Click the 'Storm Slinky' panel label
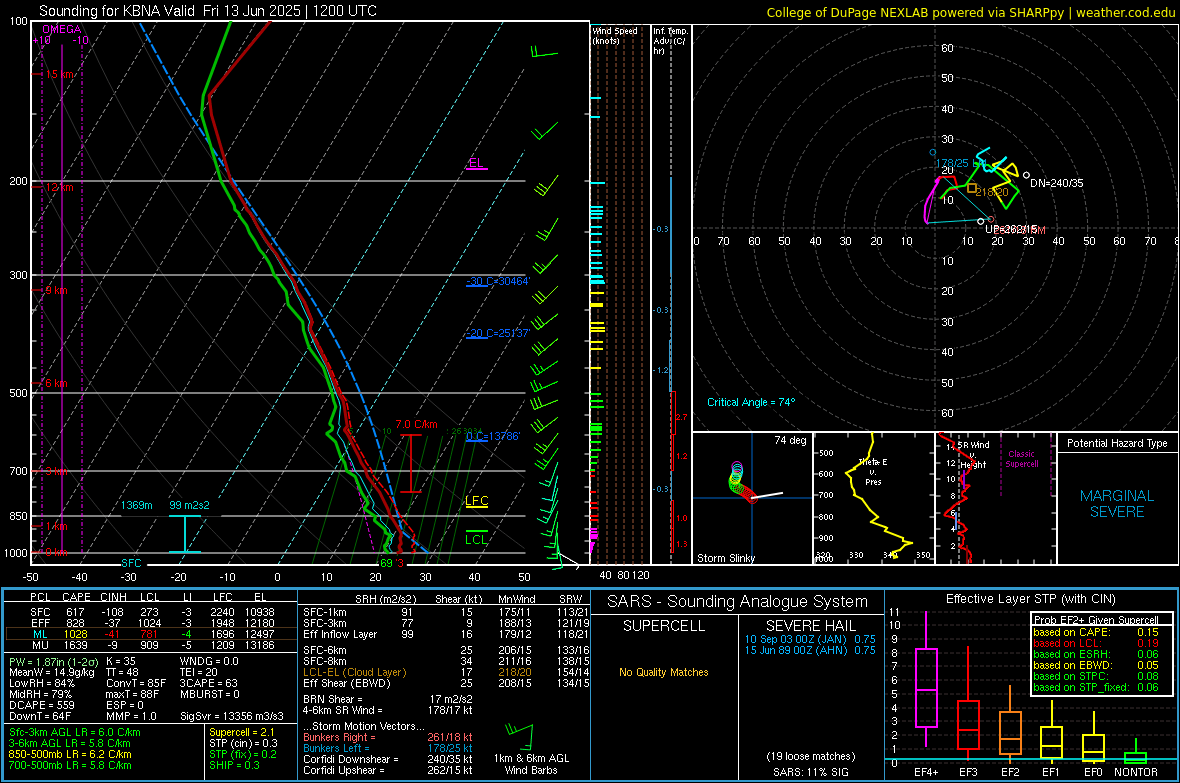 click(x=725, y=558)
